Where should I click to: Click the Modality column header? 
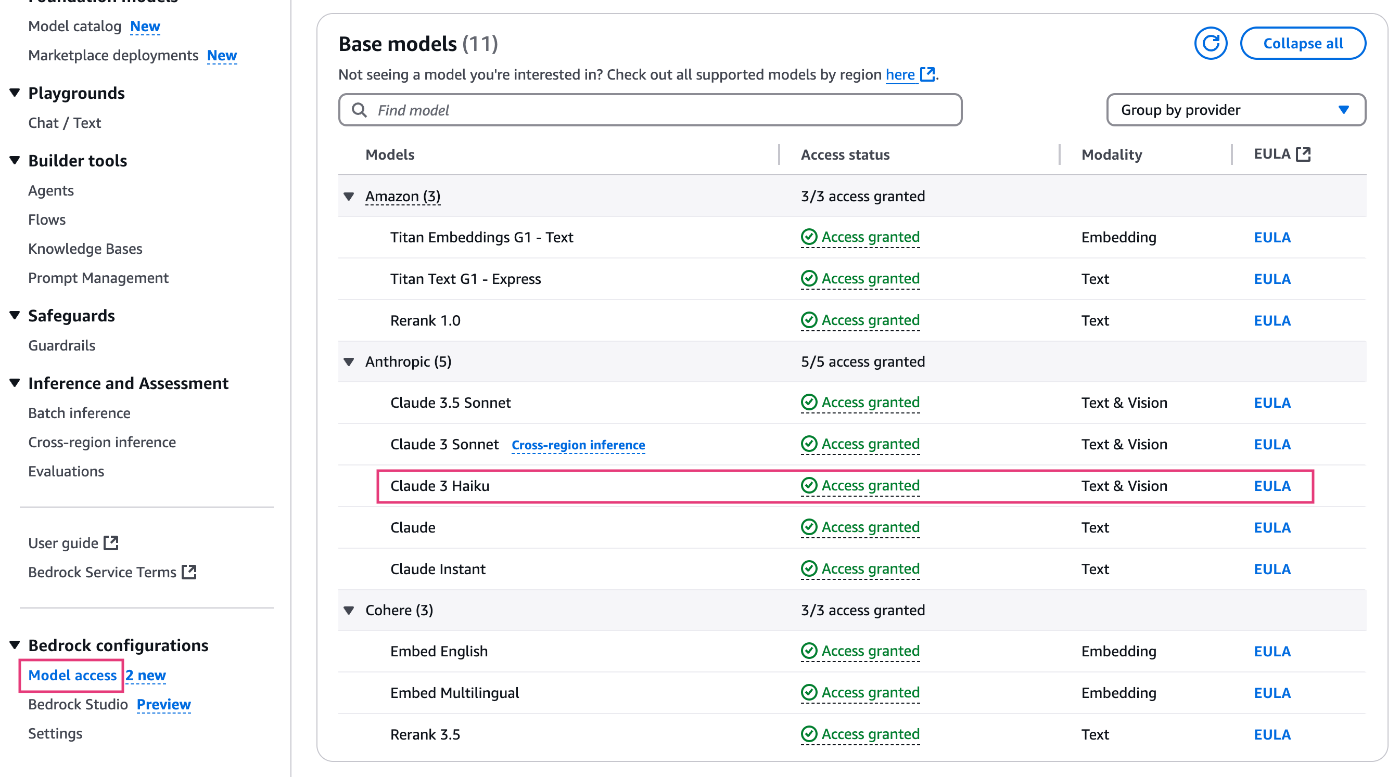[x=1112, y=154]
